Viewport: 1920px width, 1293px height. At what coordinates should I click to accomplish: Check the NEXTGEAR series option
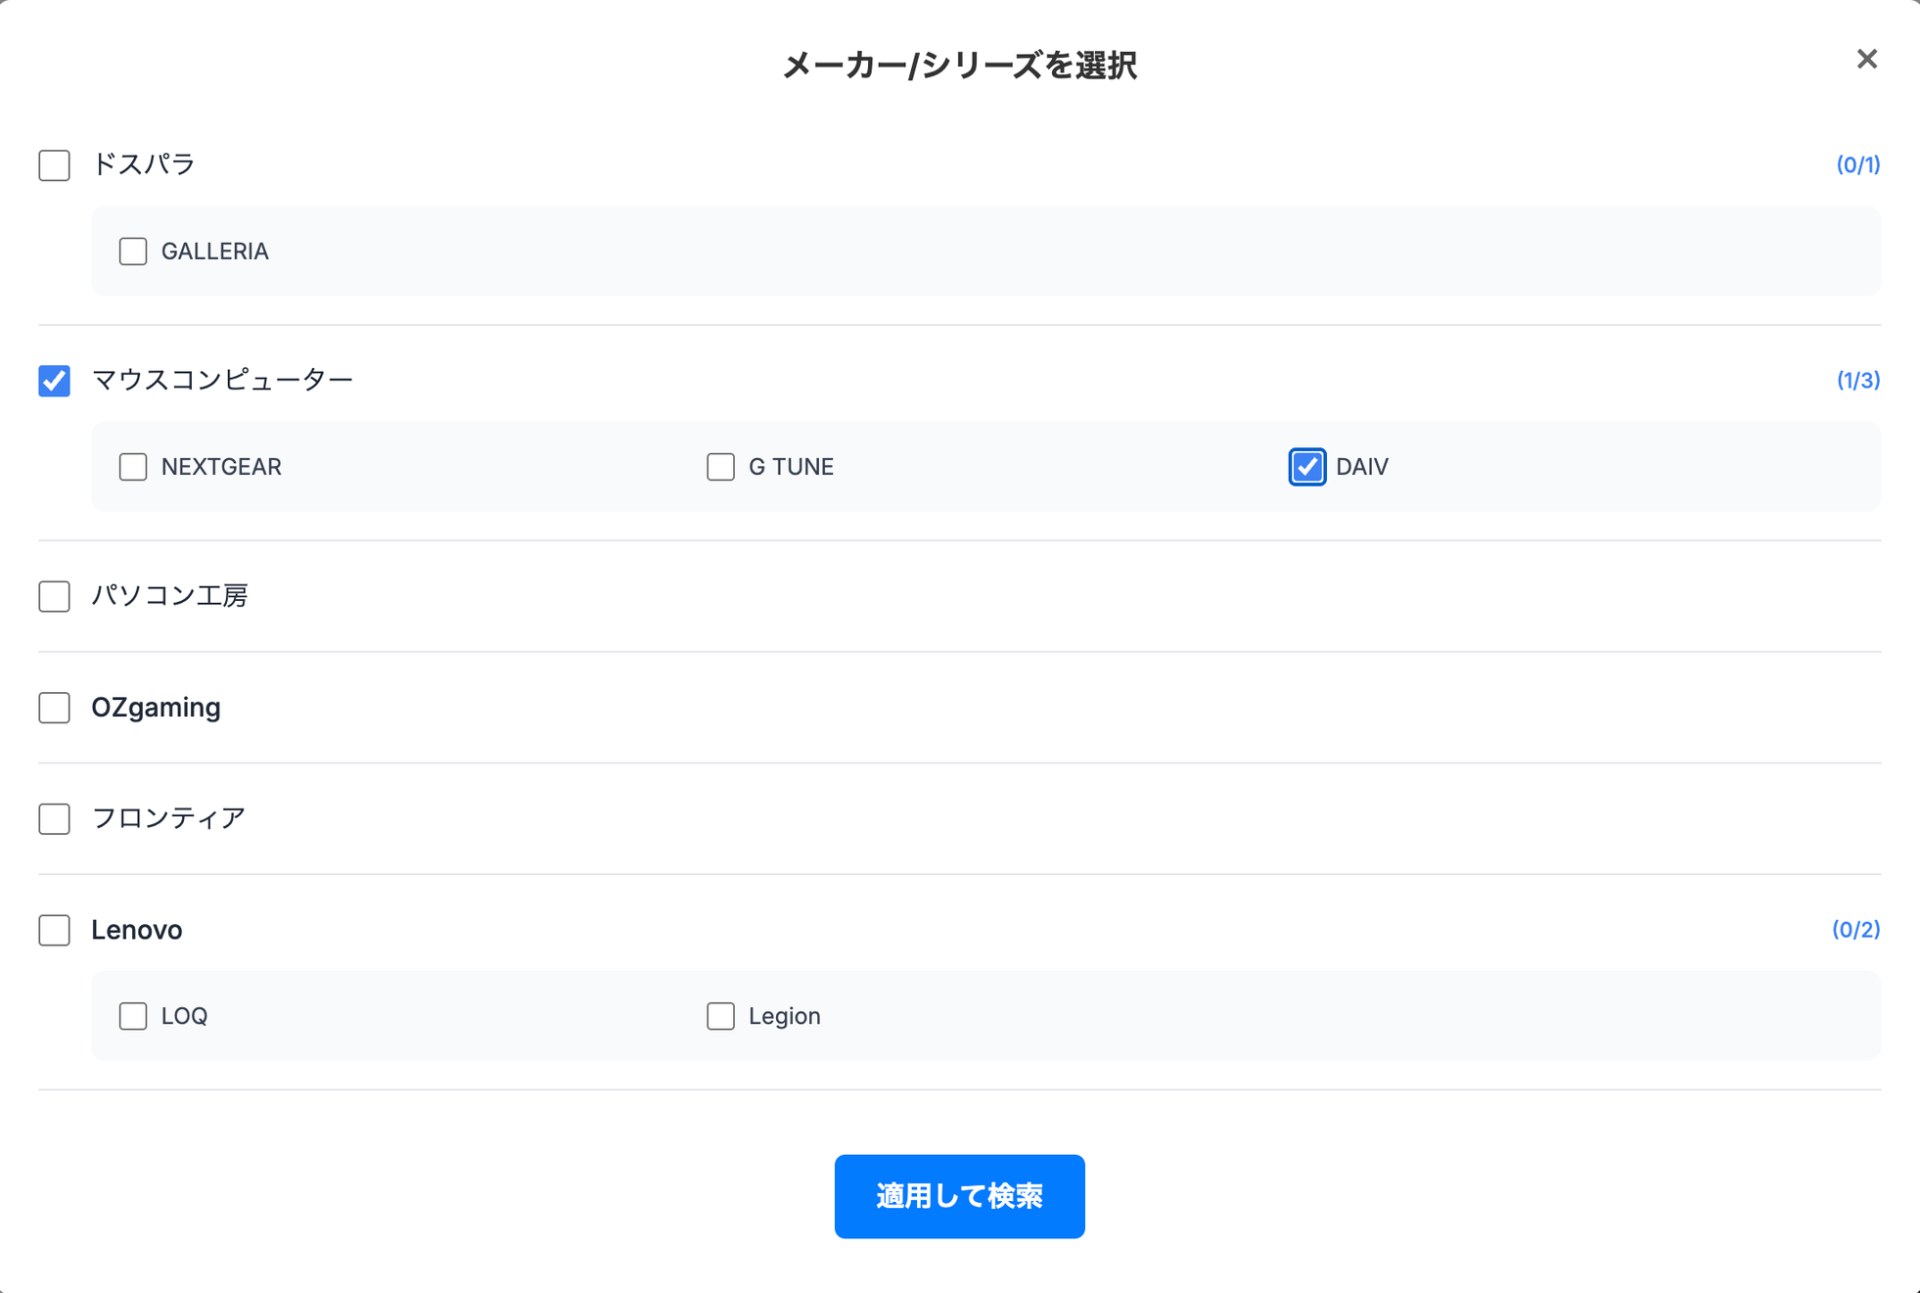[133, 467]
